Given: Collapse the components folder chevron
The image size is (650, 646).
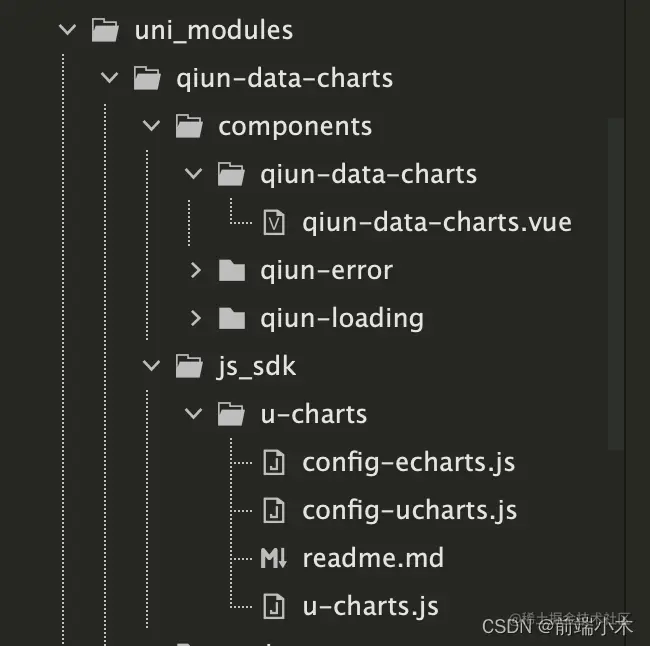Looking at the screenshot, I should (151, 126).
